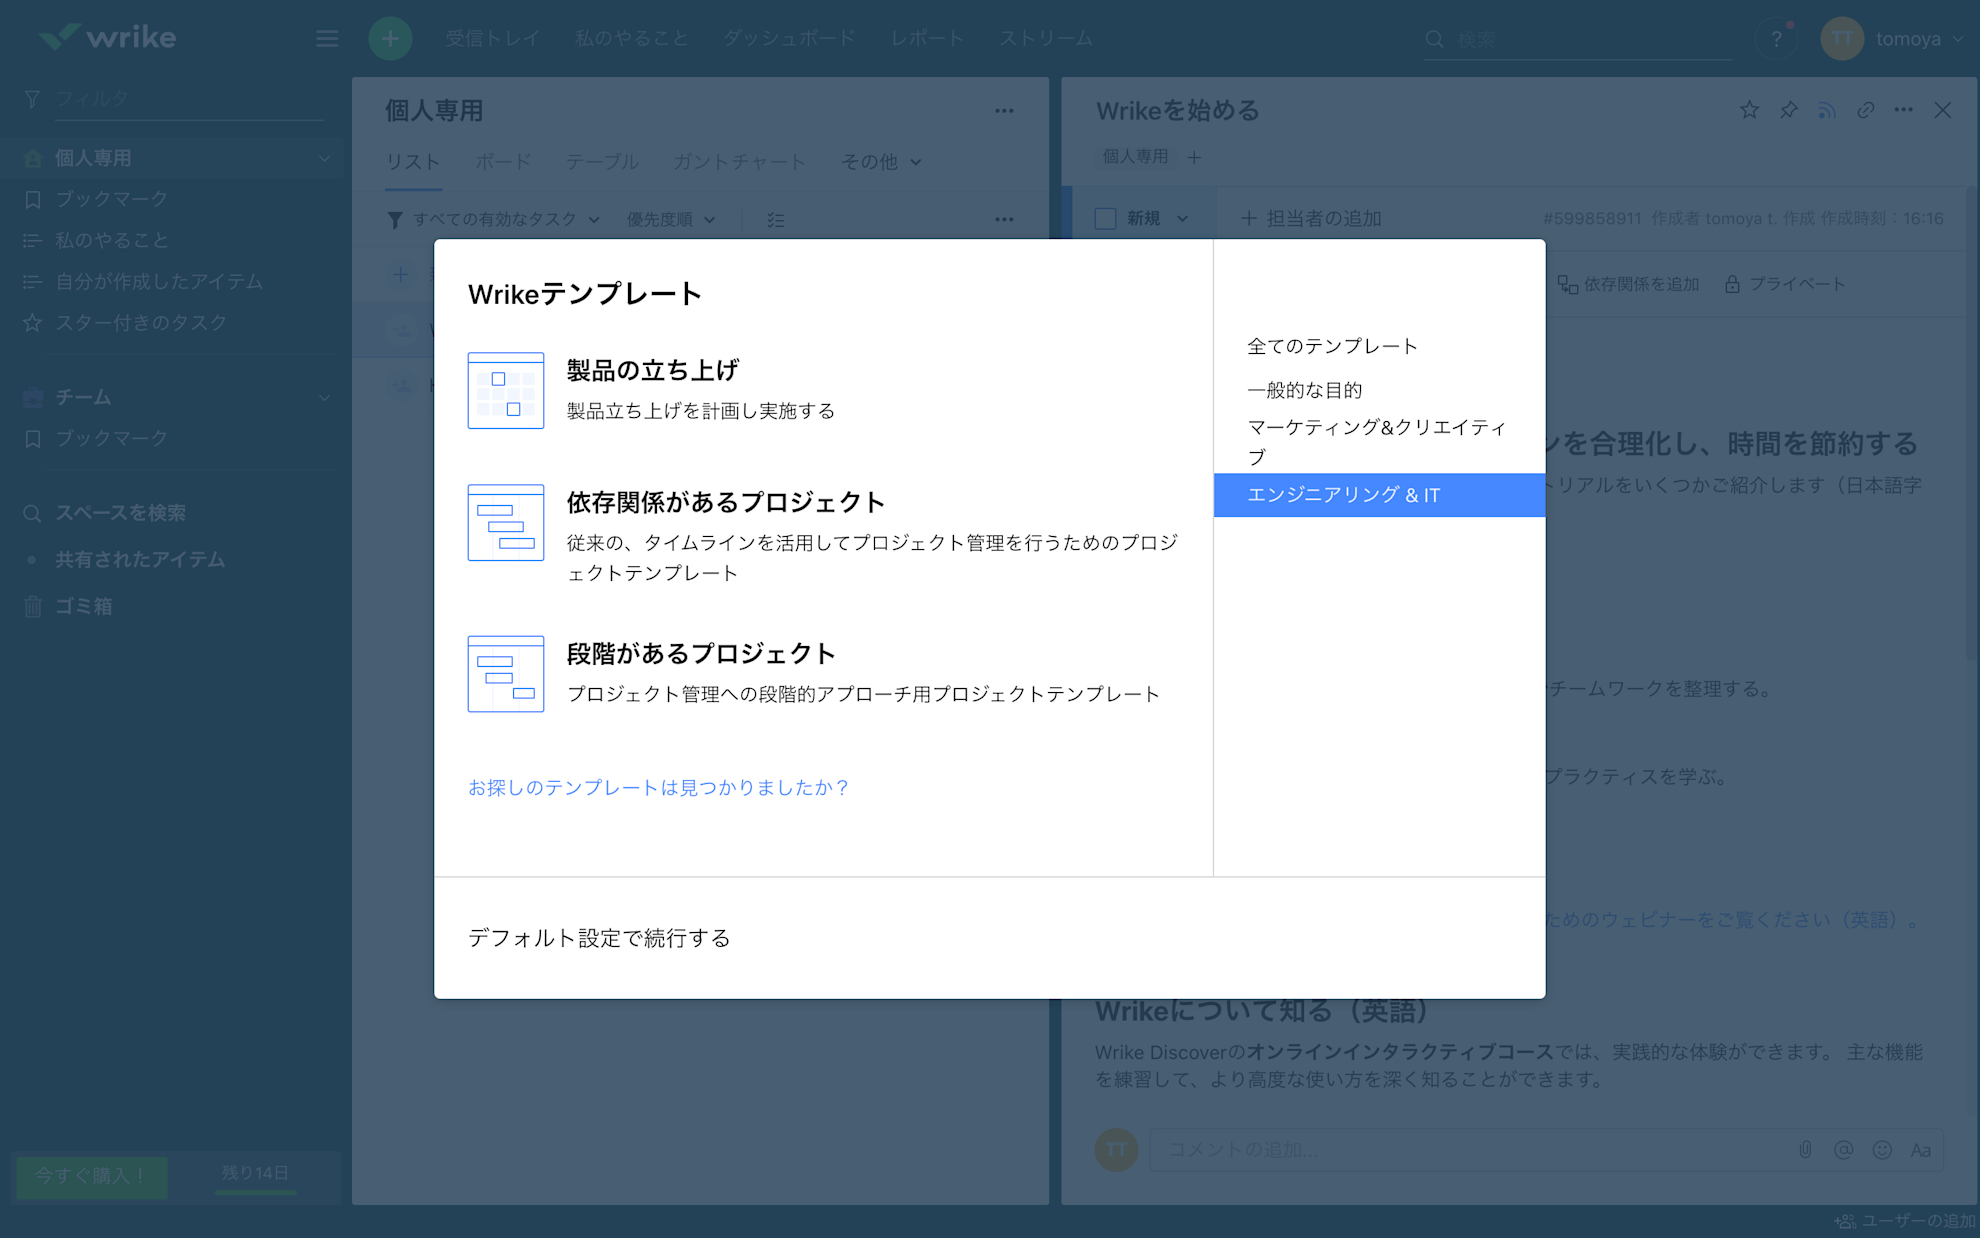
Task: Open 個人専用 panel more options ellipsis
Action: [1004, 111]
